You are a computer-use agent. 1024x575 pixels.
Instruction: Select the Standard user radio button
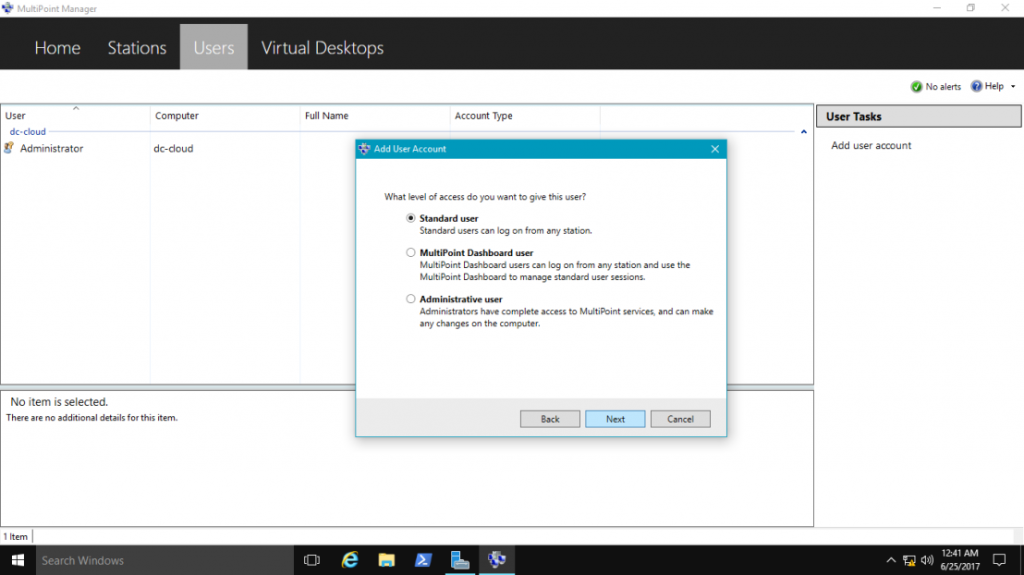[410, 218]
